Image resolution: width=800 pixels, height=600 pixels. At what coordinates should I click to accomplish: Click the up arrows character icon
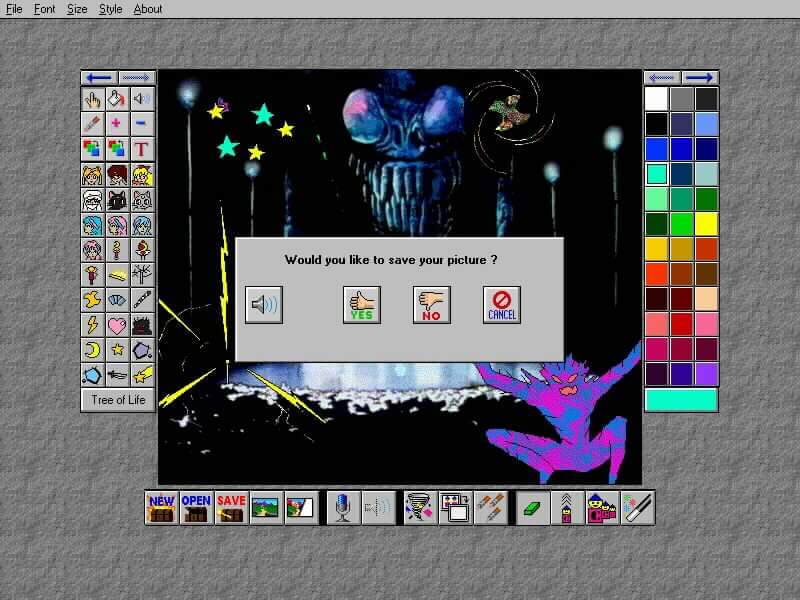pyautogui.click(x=567, y=508)
